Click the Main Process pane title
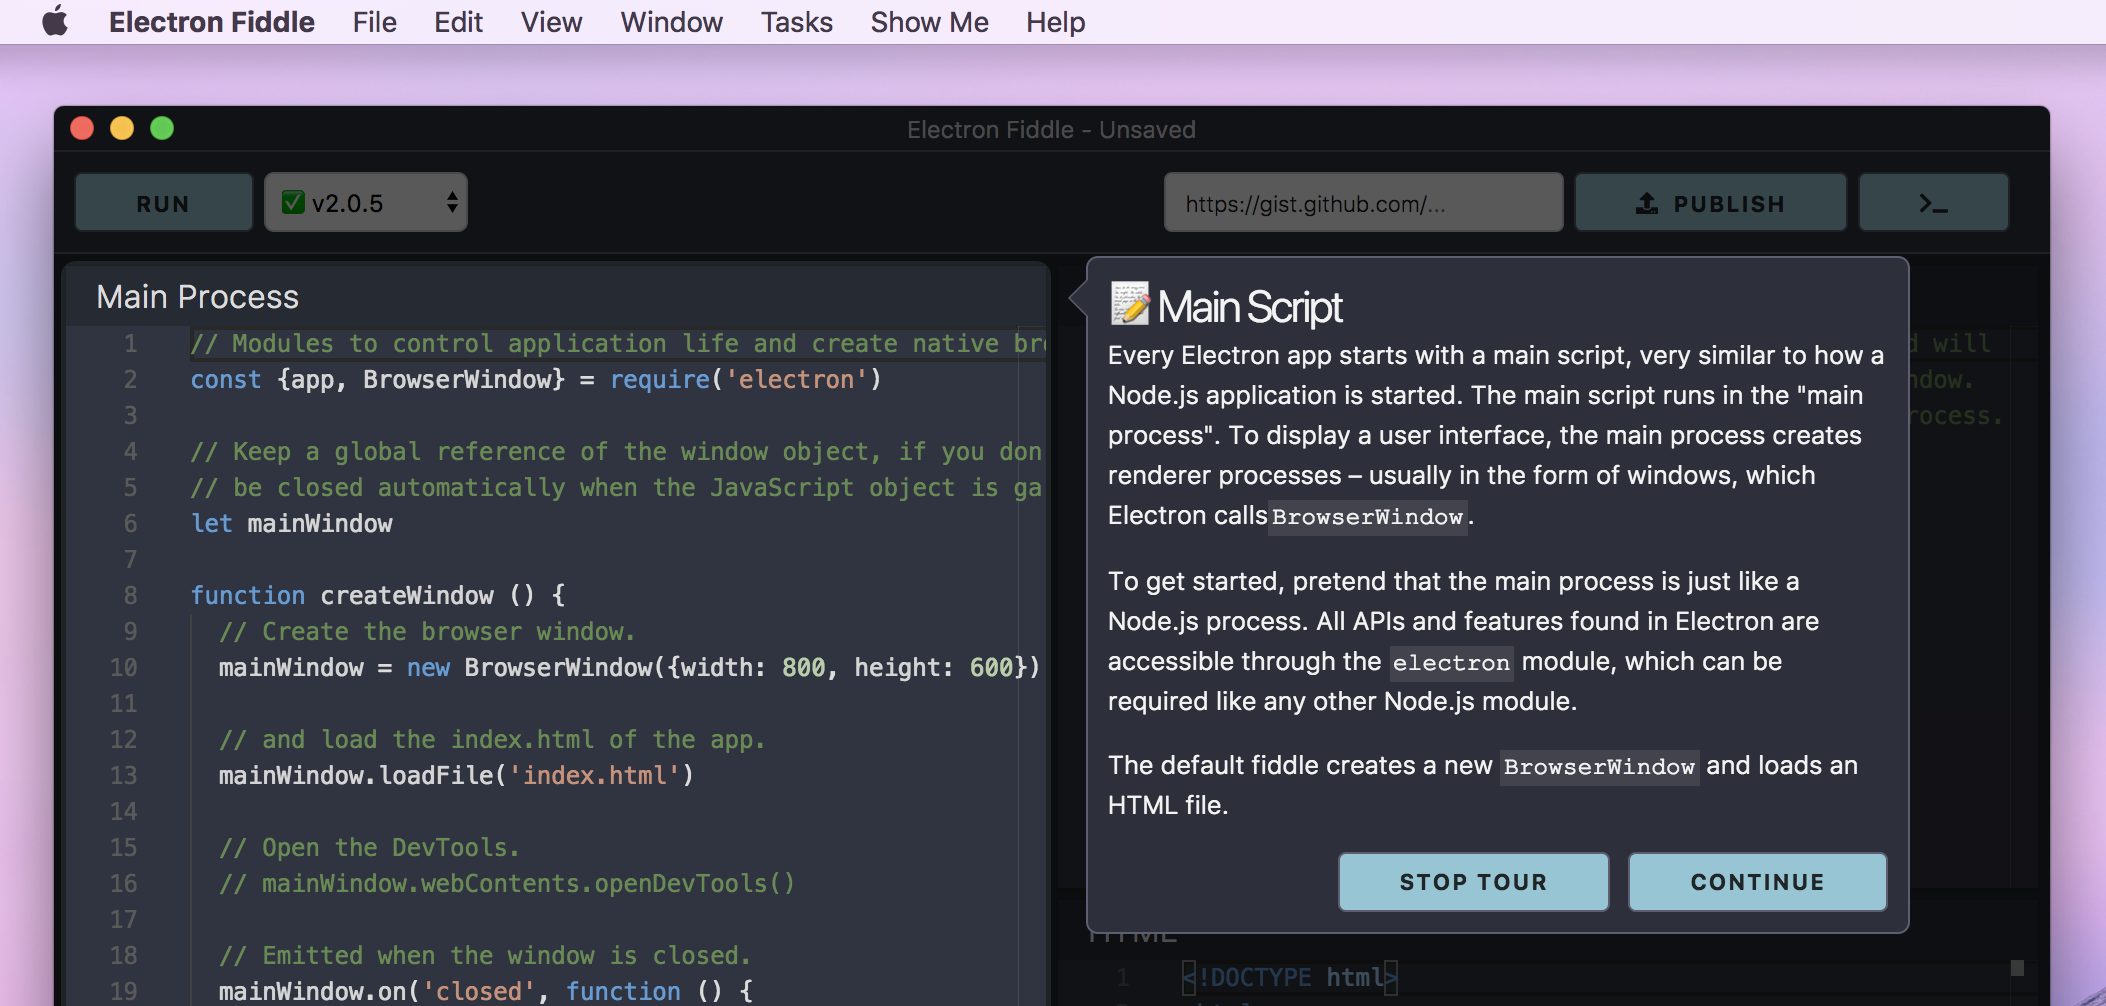The image size is (2106, 1006). tap(196, 296)
